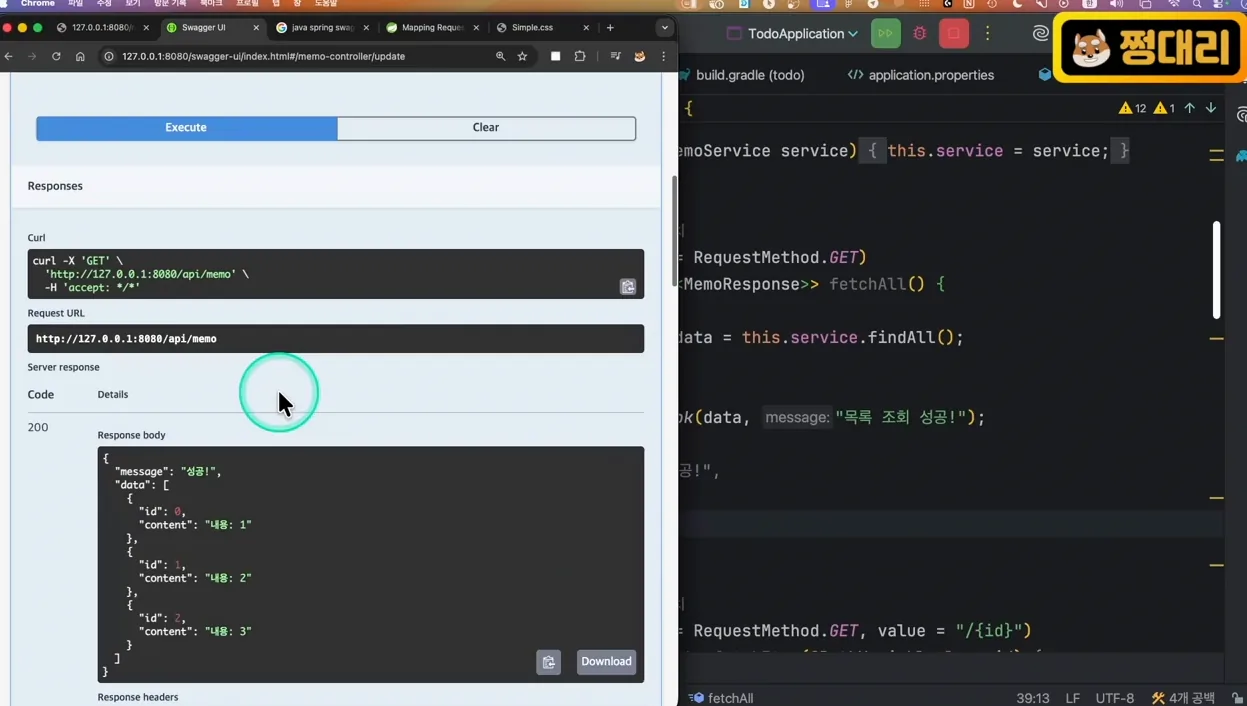Open the Chrome extensions puzzle icon
Viewport: 1247px width, 706px height.
pos(580,56)
